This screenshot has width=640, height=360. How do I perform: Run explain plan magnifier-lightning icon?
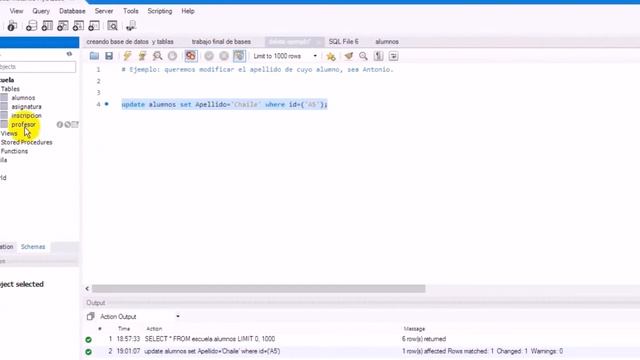point(157,56)
